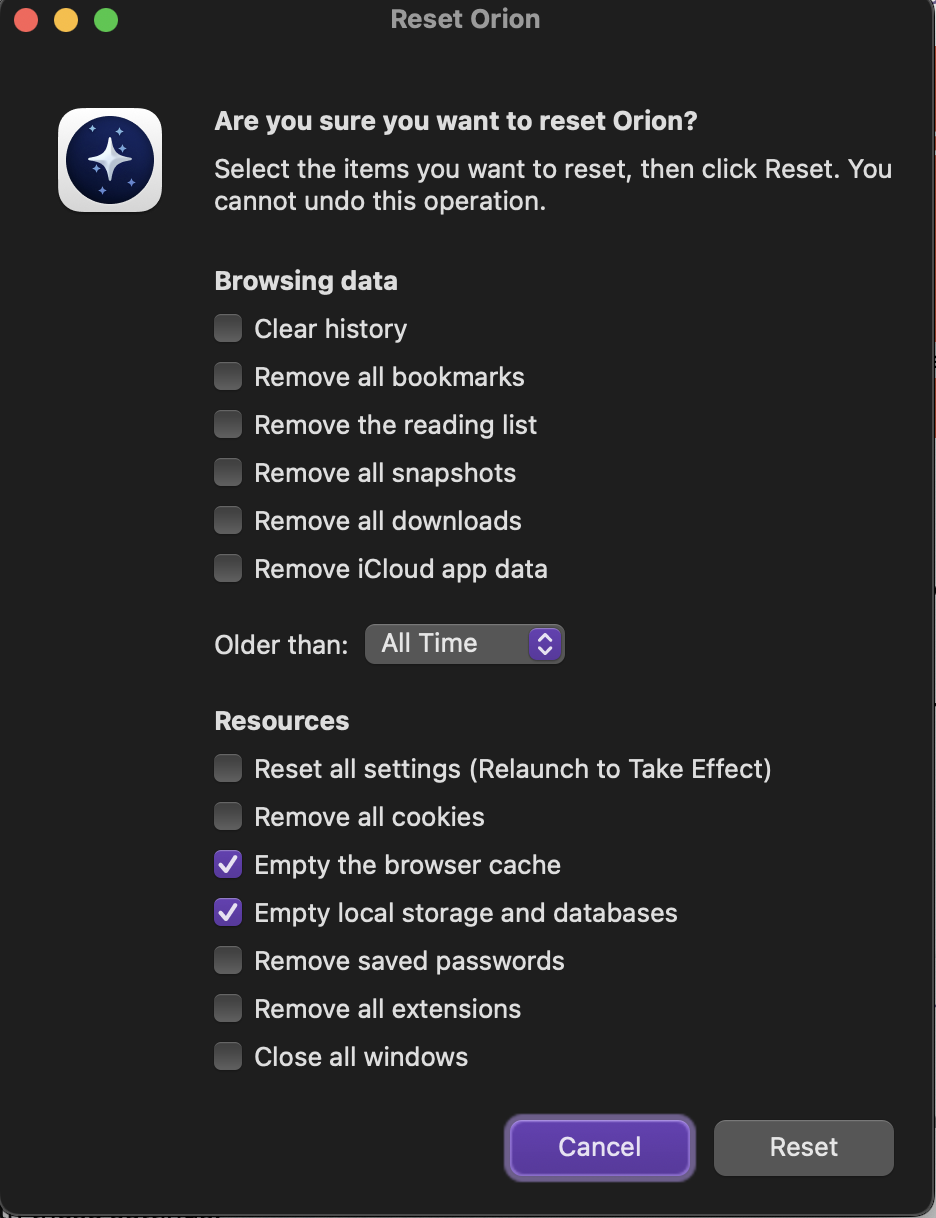Open the Older than time dropdown
This screenshot has height=1218, width=936.
pos(464,644)
